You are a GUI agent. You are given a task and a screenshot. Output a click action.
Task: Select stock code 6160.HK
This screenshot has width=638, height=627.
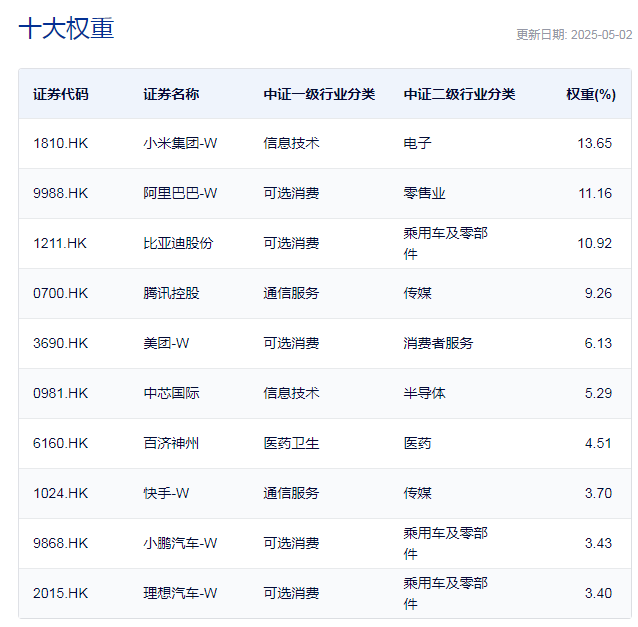(61, 443)
